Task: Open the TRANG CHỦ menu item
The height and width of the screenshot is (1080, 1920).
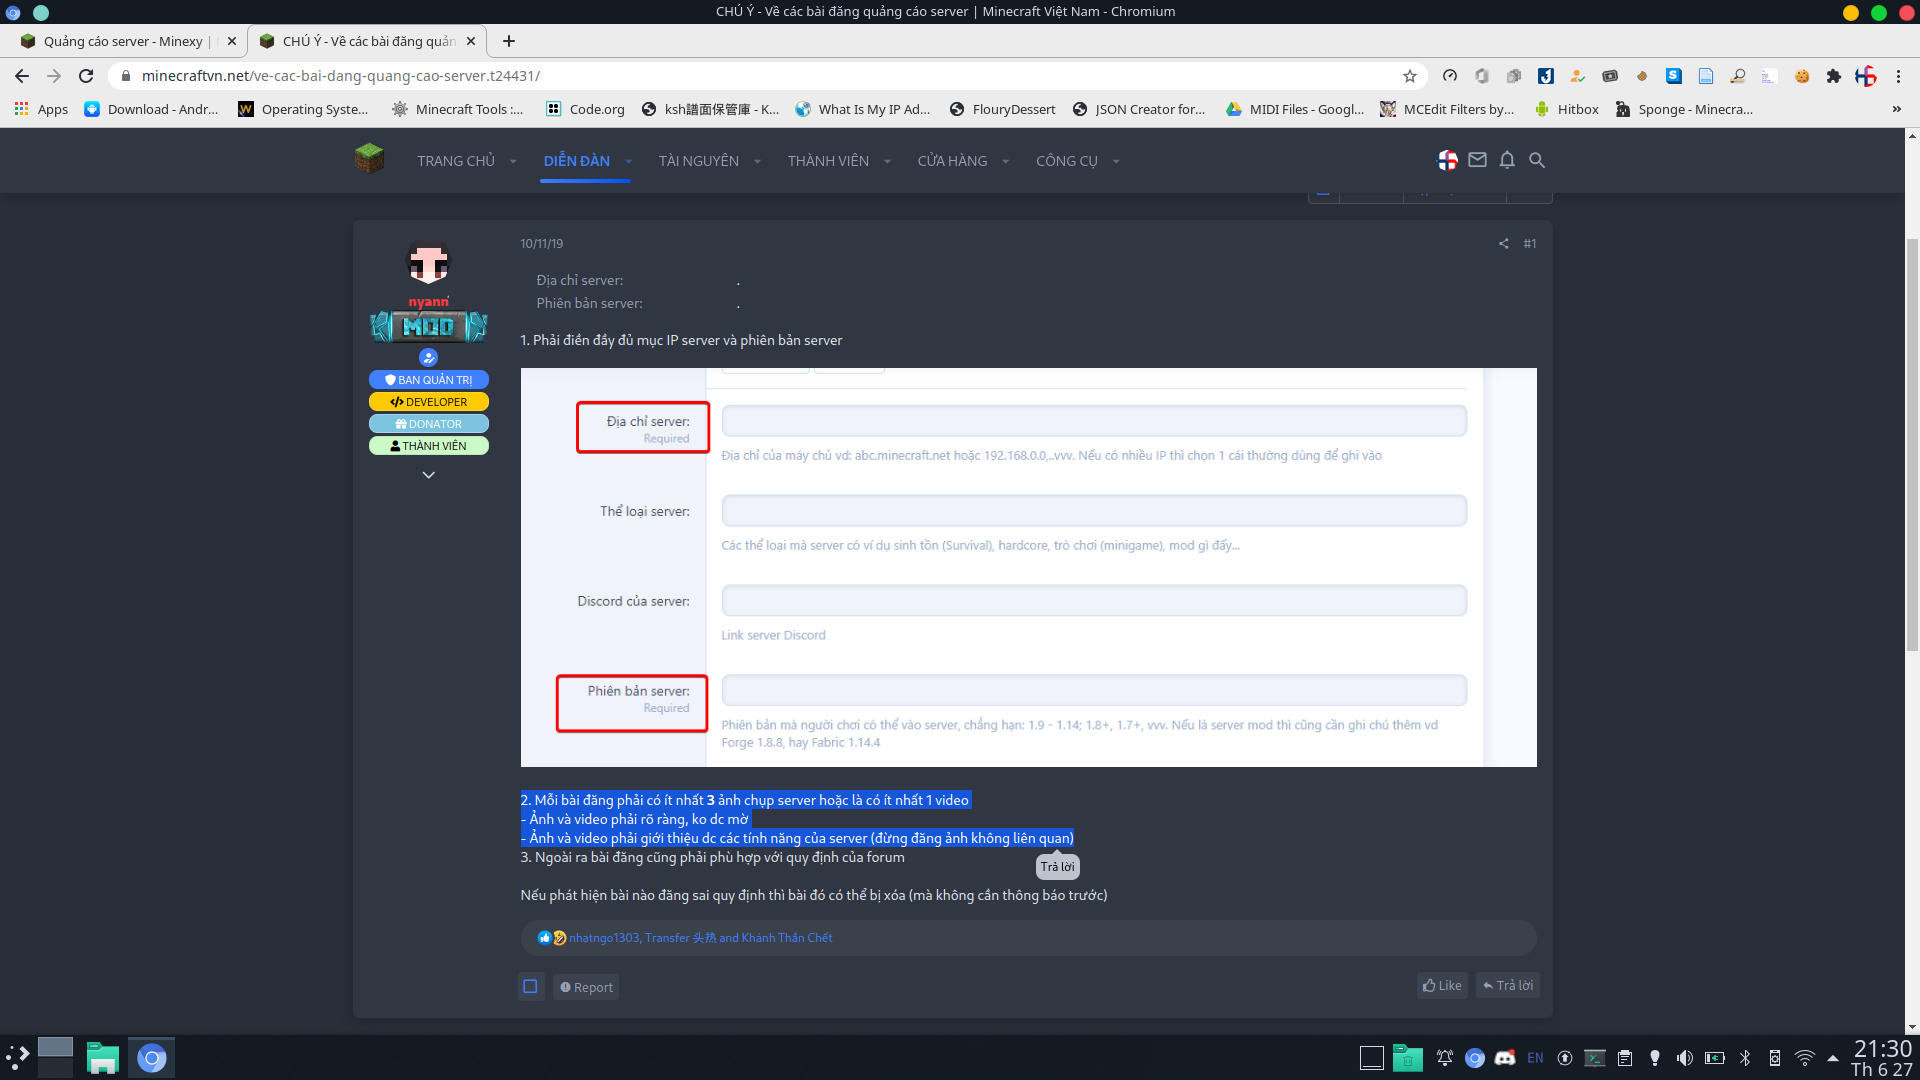Action: tap(456, 161)
